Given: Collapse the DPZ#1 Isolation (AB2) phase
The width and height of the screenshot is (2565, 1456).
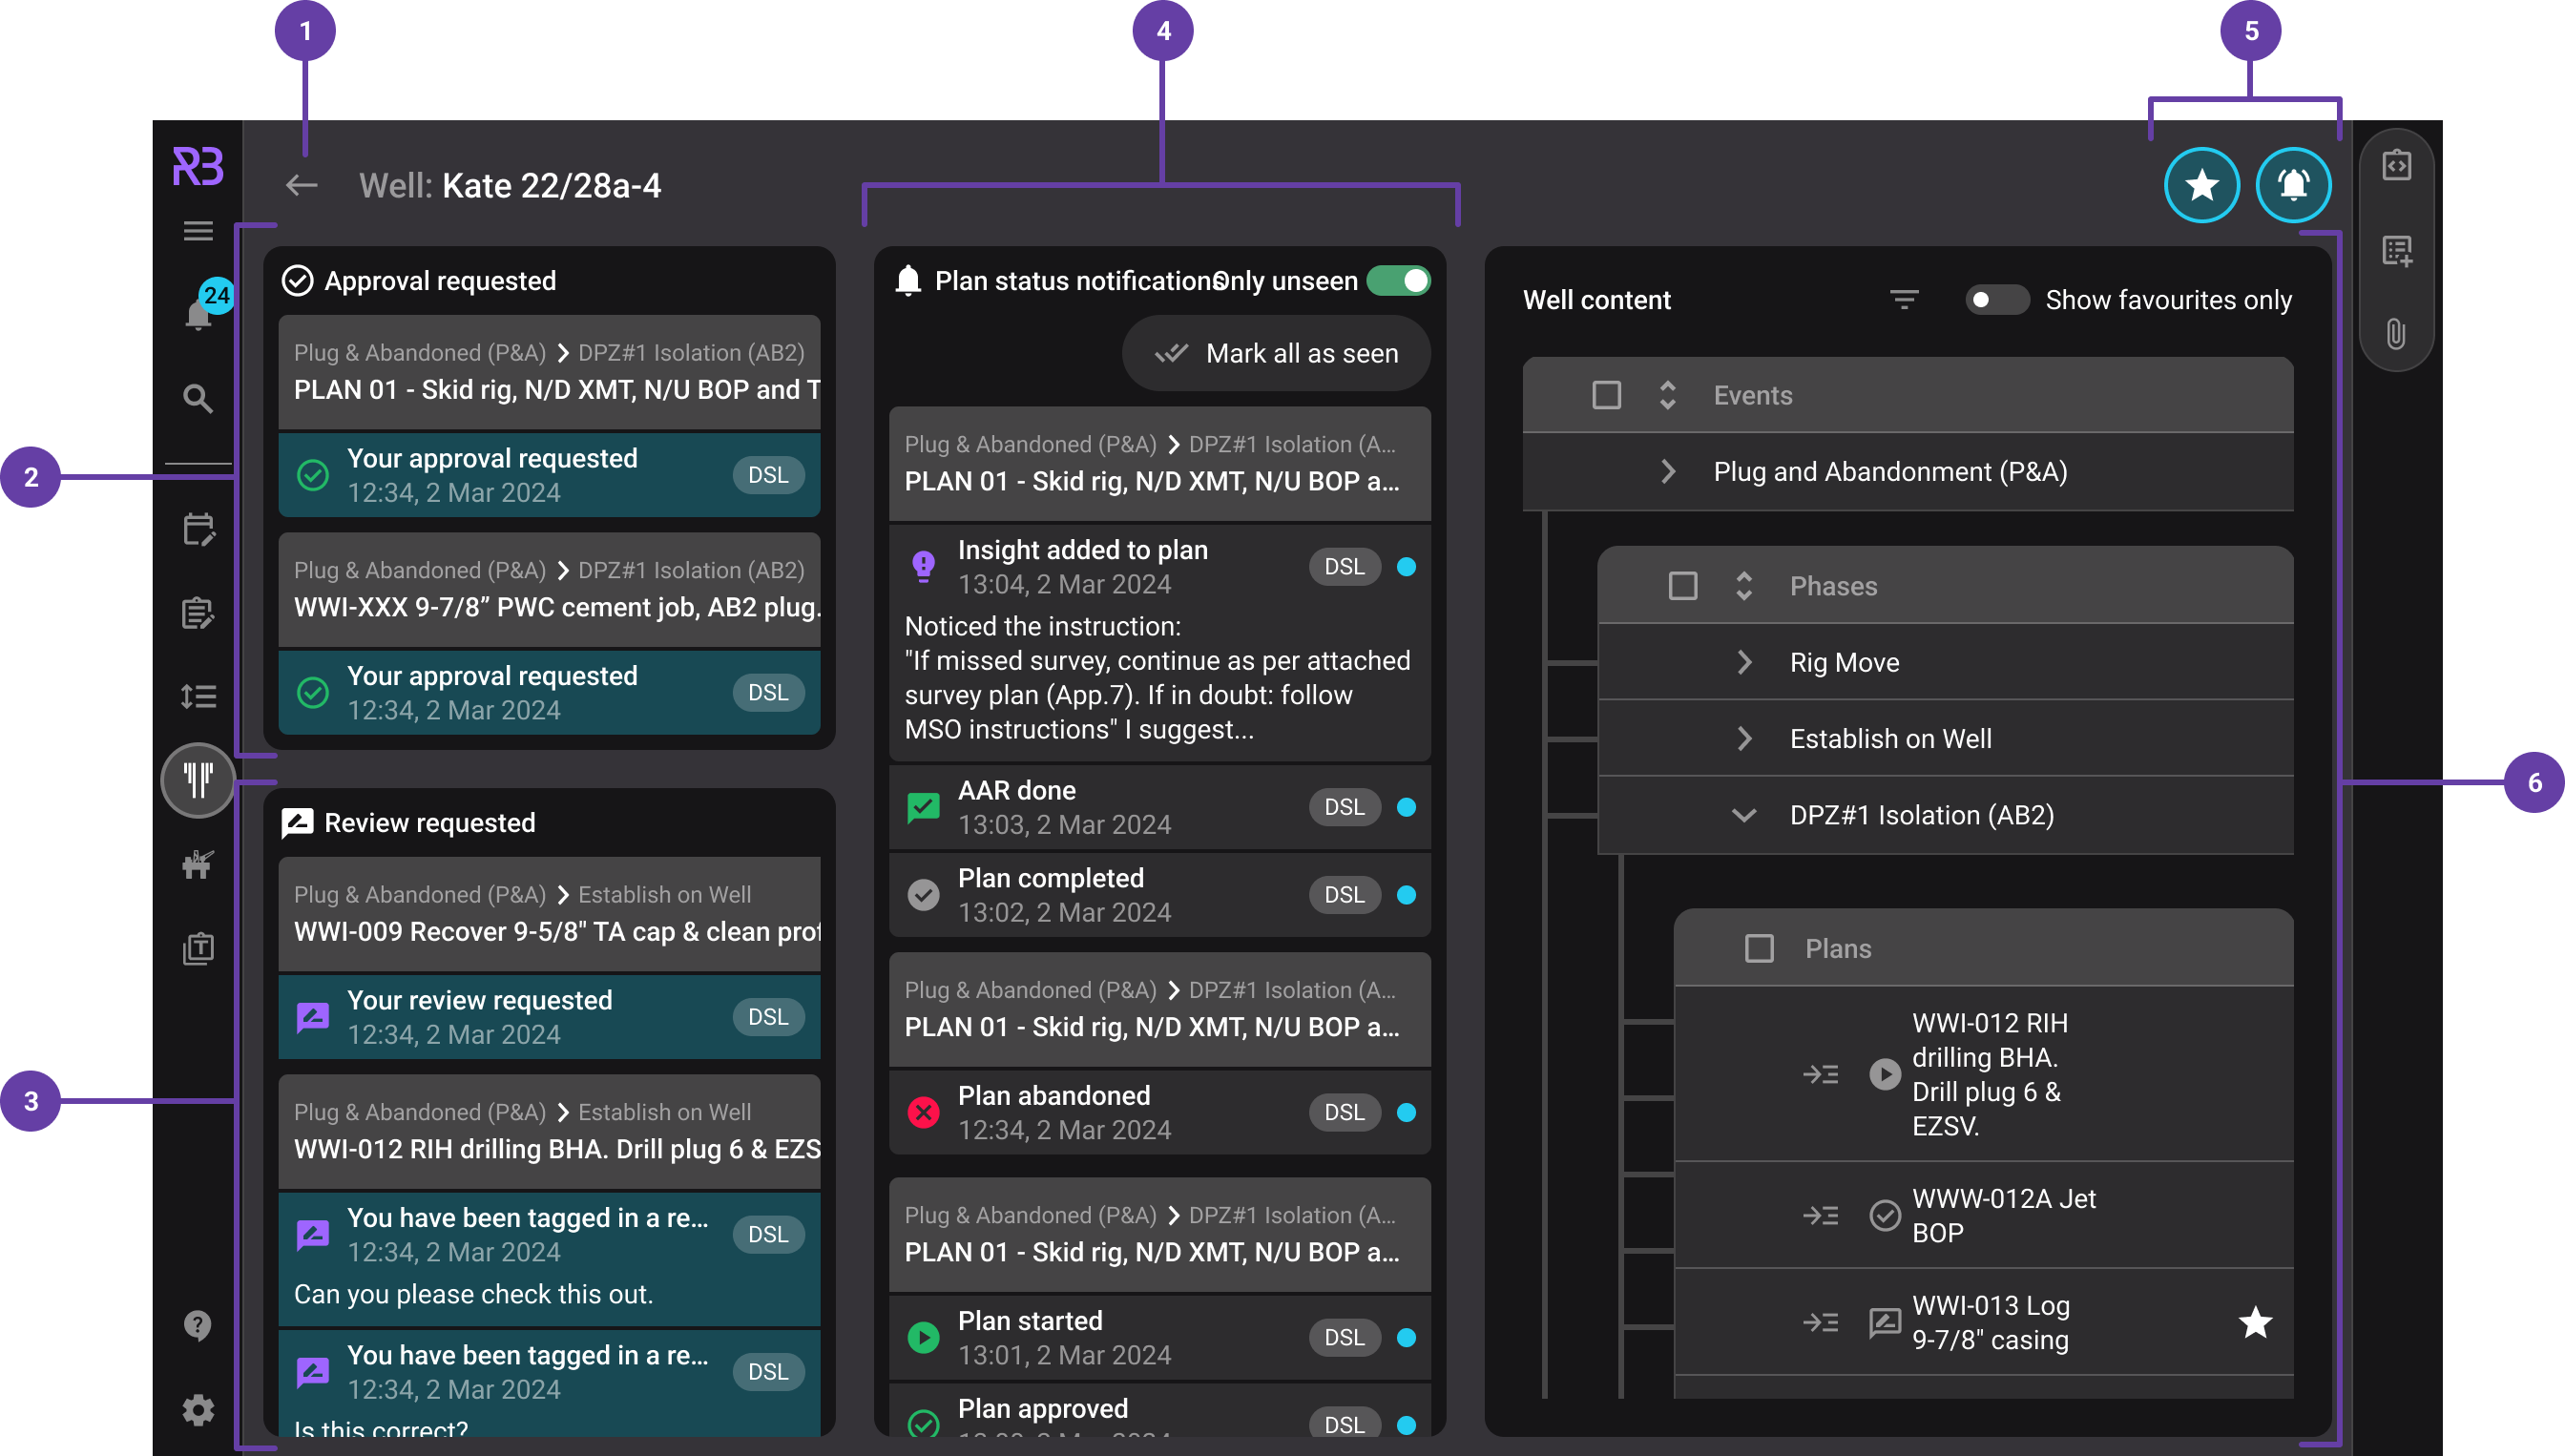Looking at the screenshot, I should 1746,815.
